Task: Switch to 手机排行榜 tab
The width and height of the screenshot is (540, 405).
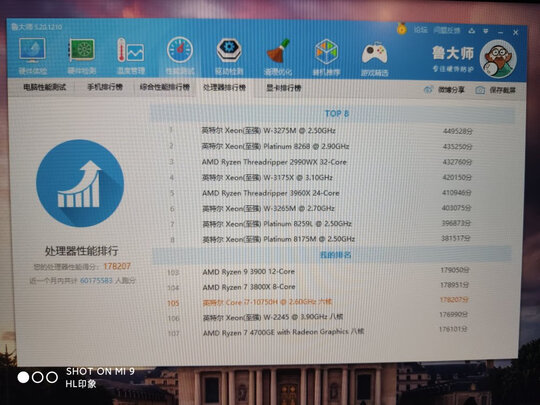Action: point(105,87)
